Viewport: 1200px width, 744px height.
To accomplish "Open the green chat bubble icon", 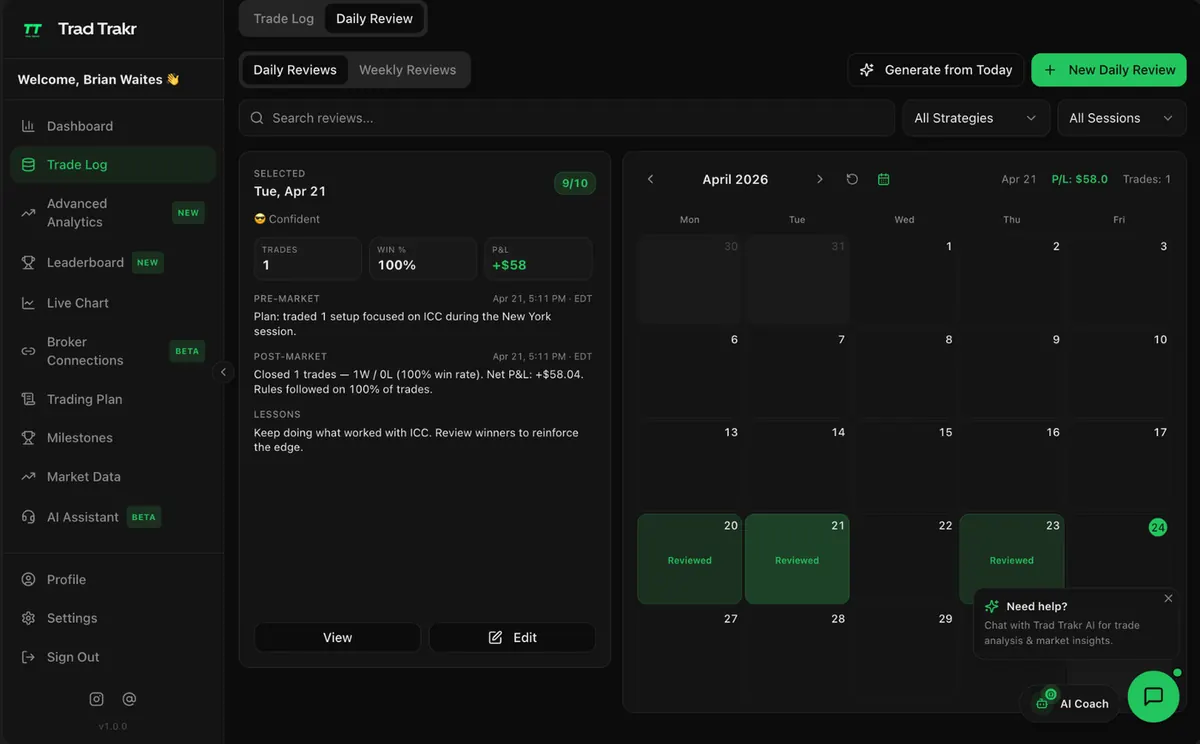I will coord(1153,696).
